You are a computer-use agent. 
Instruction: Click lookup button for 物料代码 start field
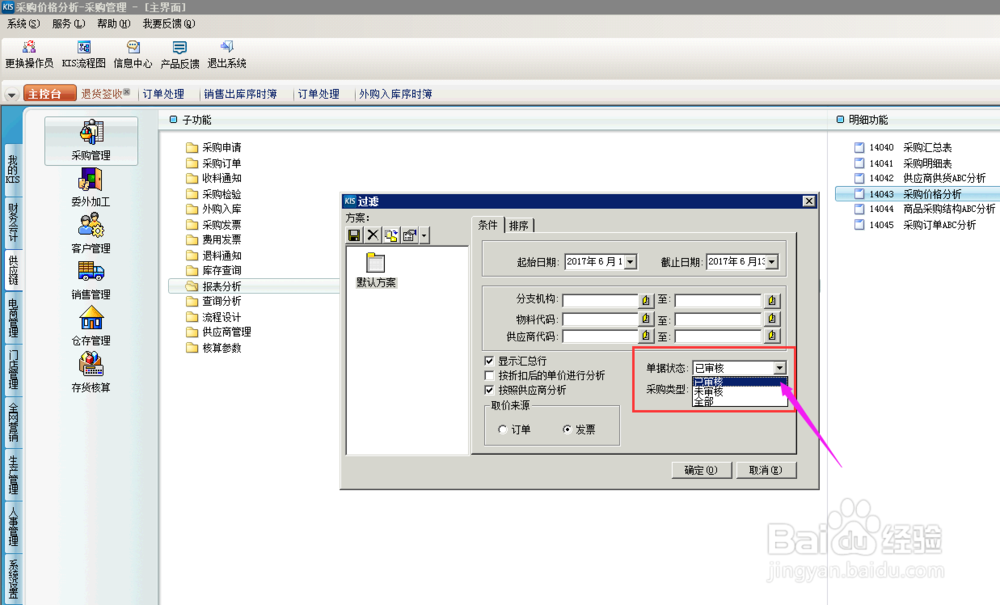[645, 318]
